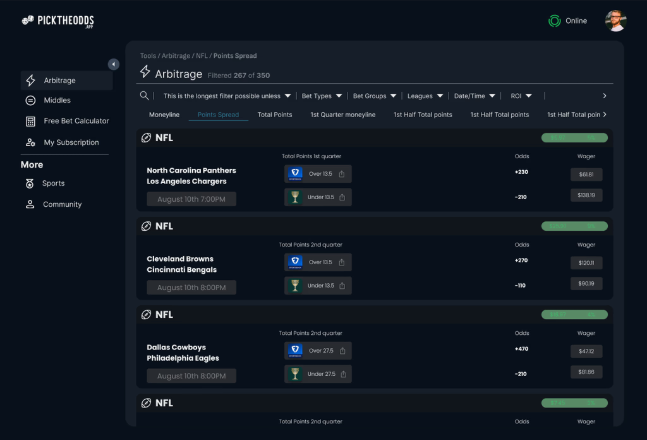Viewport: 647px width, 440px height.
Task: Click the Under 13.5 bet for Browns game
Action: [x=318, y=286]
